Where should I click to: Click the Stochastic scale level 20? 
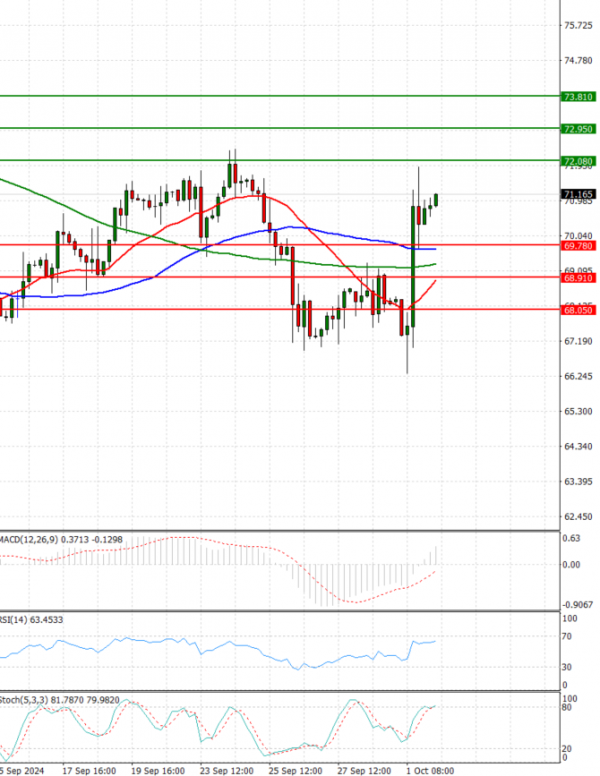click(x=568, y=749)
